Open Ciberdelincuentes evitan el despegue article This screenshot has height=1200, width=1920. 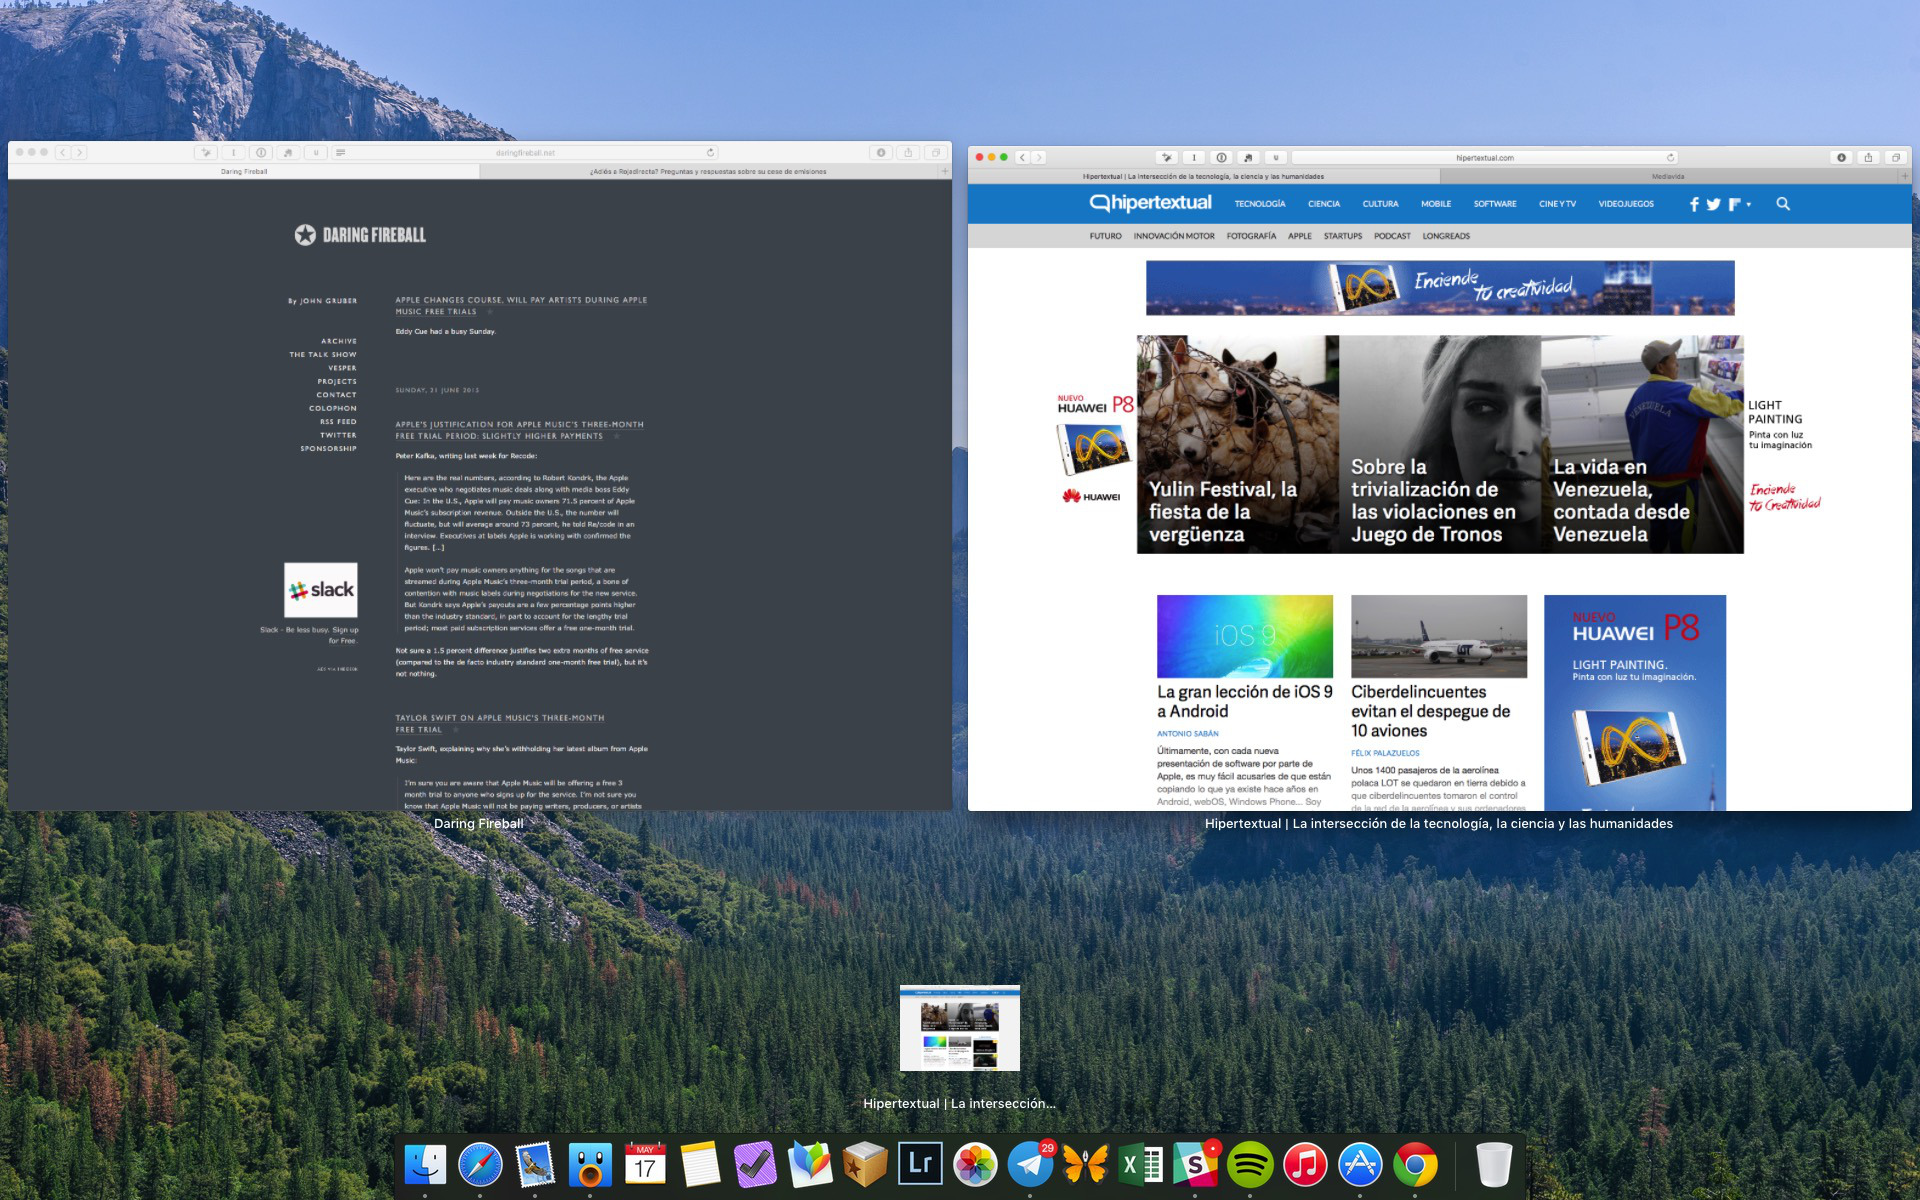tap(1431, 711)
